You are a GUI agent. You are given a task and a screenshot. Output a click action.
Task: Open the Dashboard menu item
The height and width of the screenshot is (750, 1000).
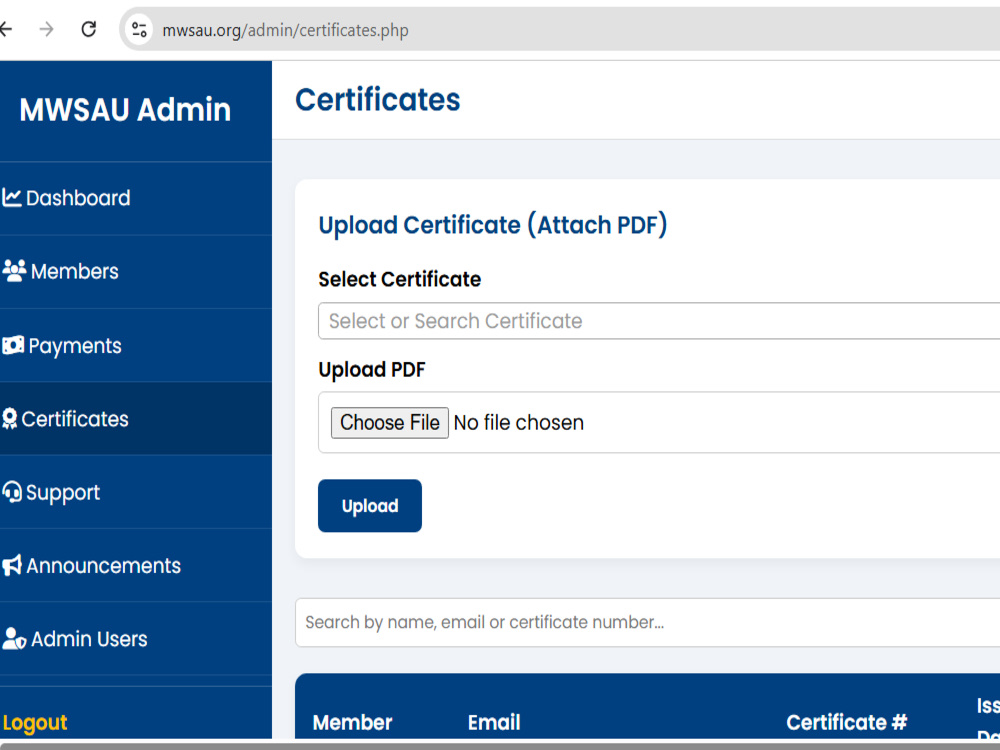click(x=136, y=198)
